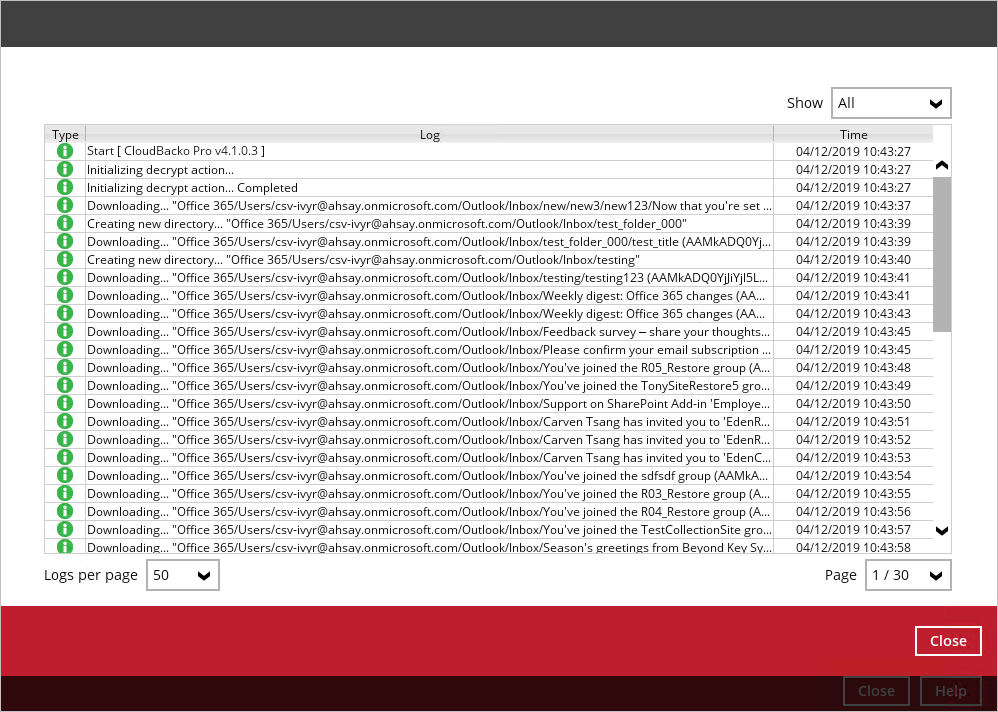
Task: Click info icon for TestCollectionSite download row
Action: point(65,529)
